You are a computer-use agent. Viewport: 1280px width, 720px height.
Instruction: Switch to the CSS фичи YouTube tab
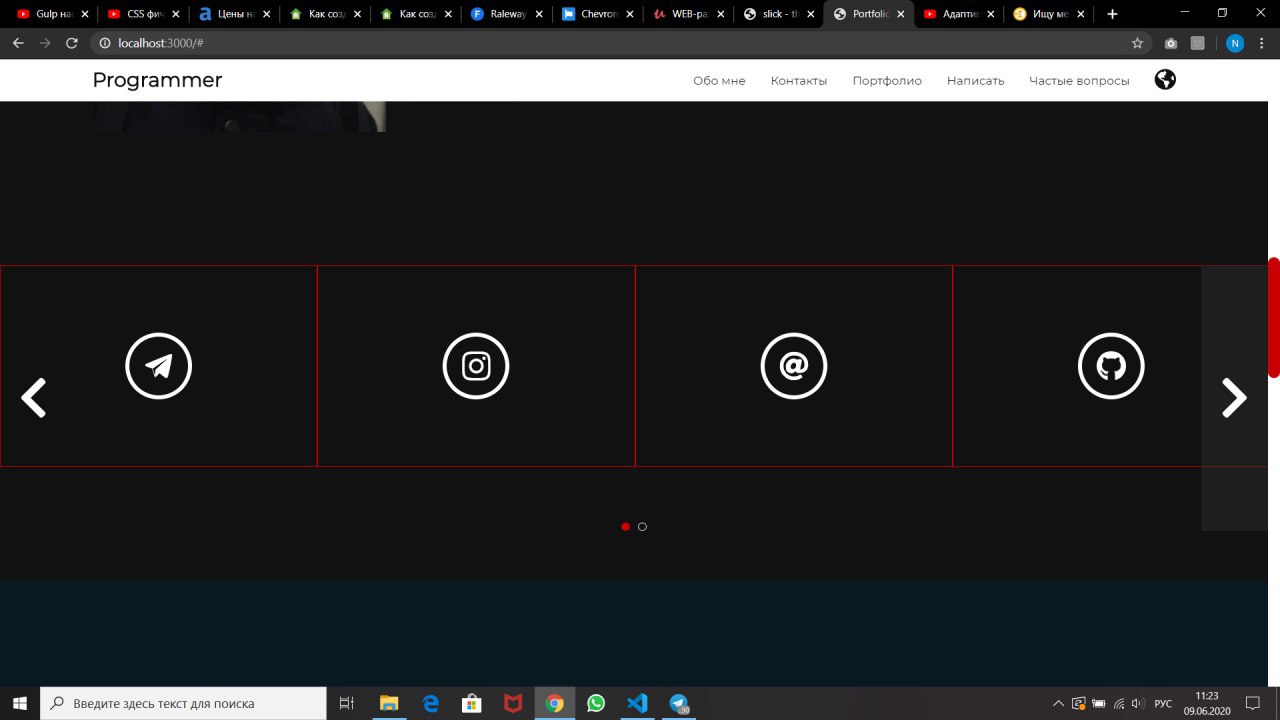point(144,14)
